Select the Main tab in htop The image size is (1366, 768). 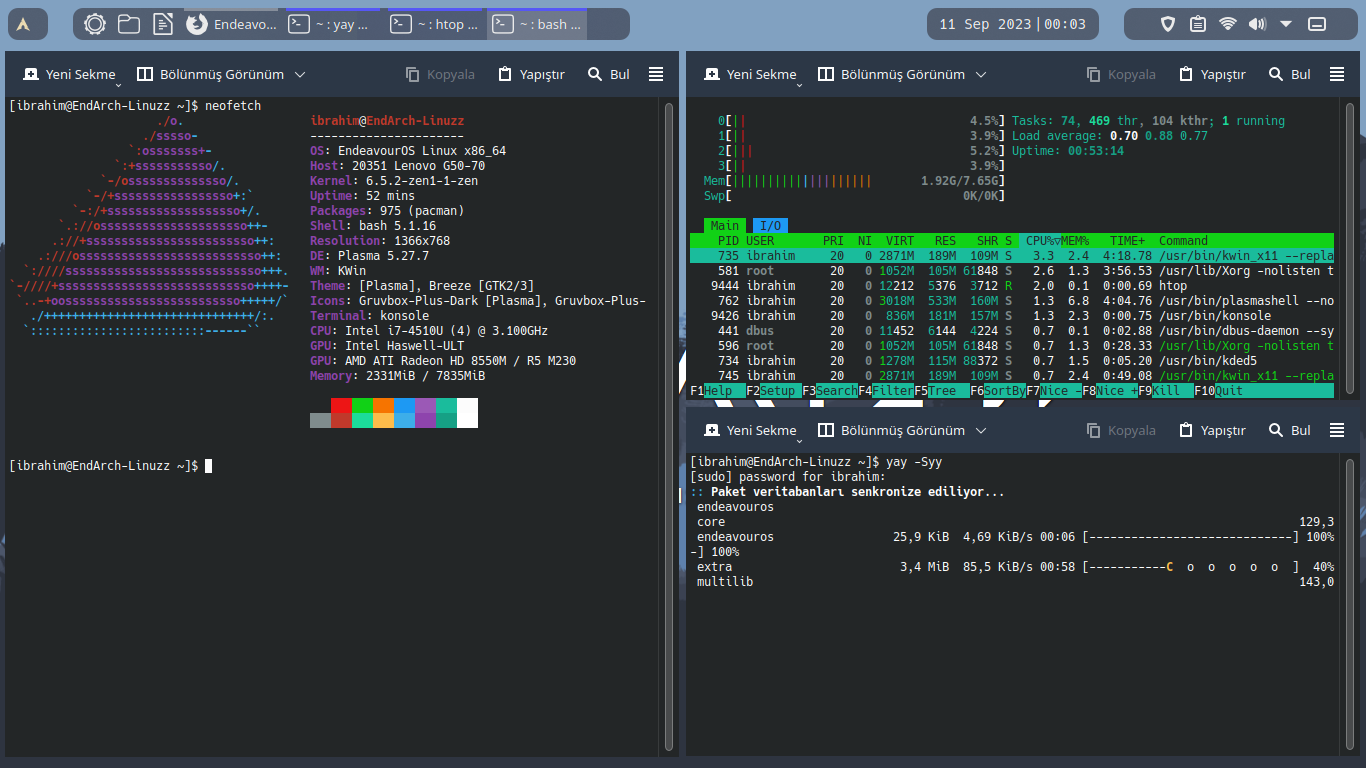(725, 226)
